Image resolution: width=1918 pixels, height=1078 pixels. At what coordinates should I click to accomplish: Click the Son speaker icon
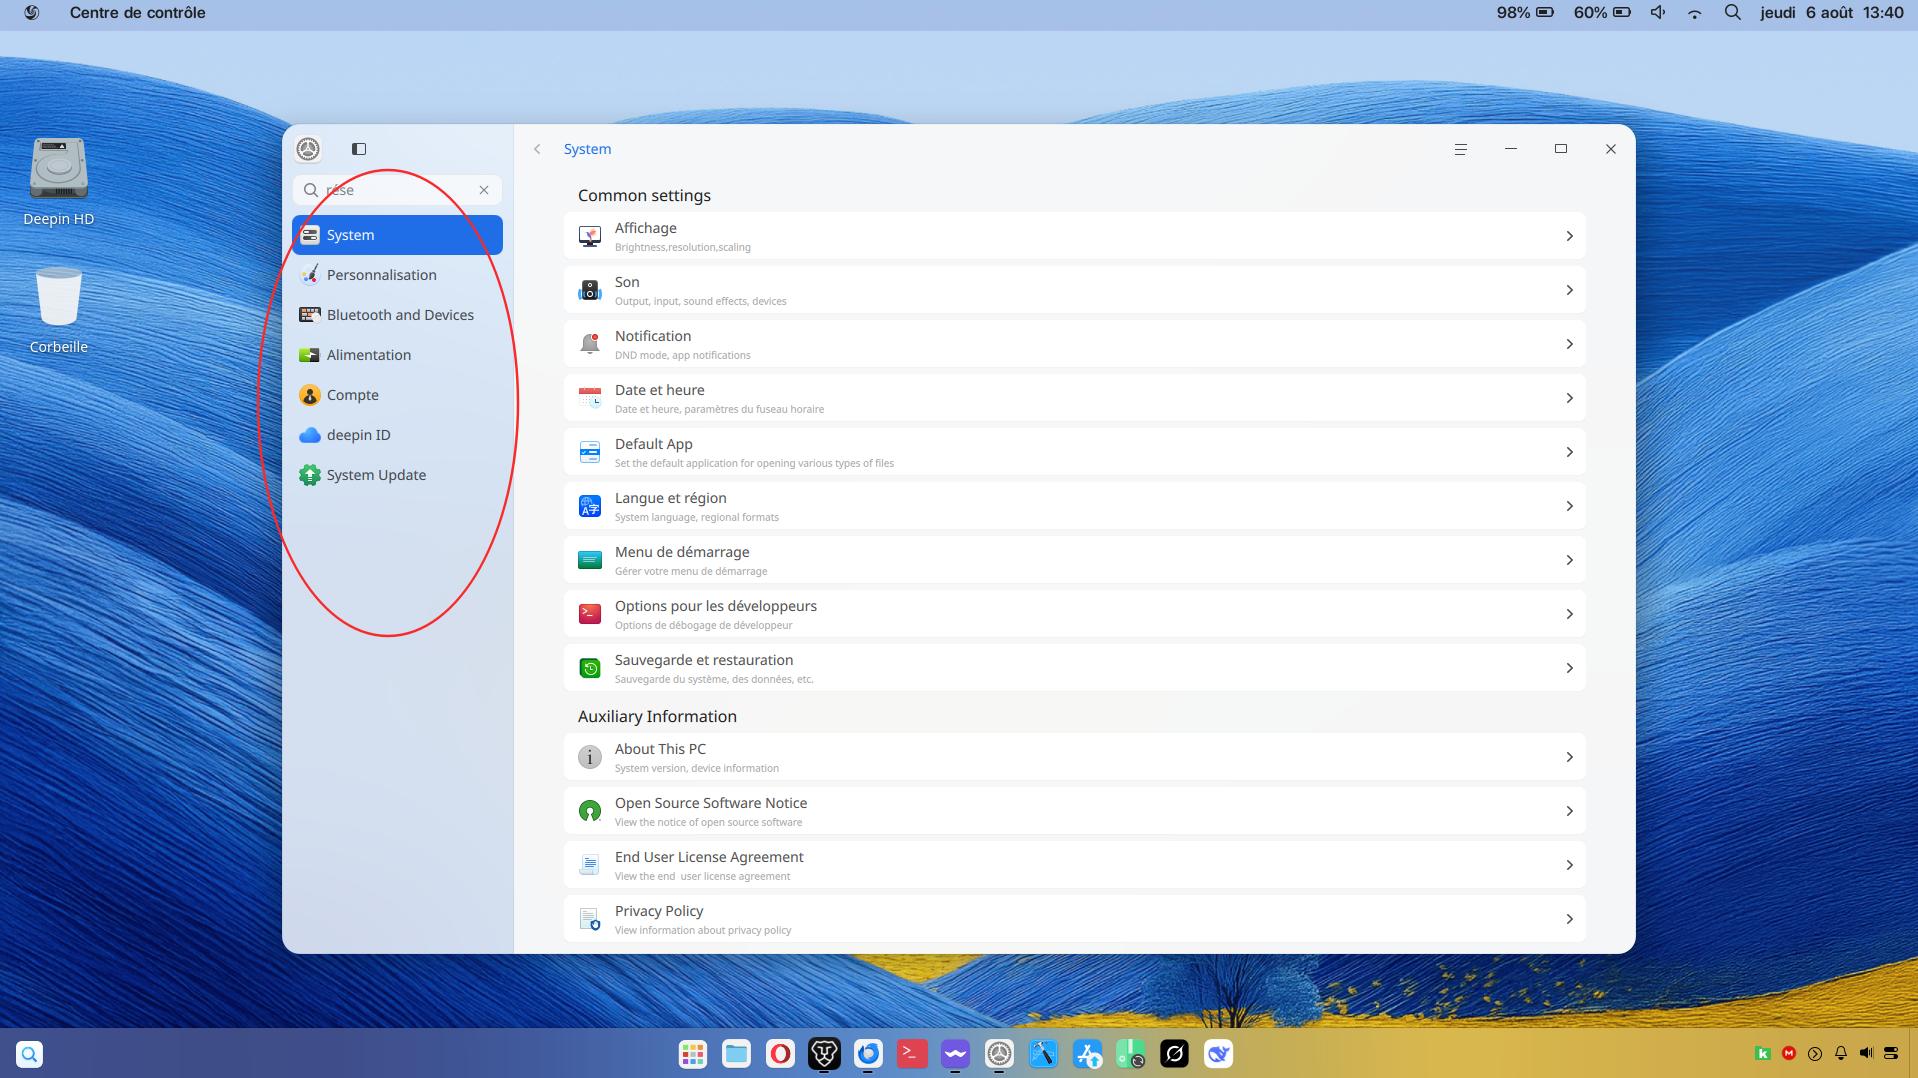(x=590, y=290)
